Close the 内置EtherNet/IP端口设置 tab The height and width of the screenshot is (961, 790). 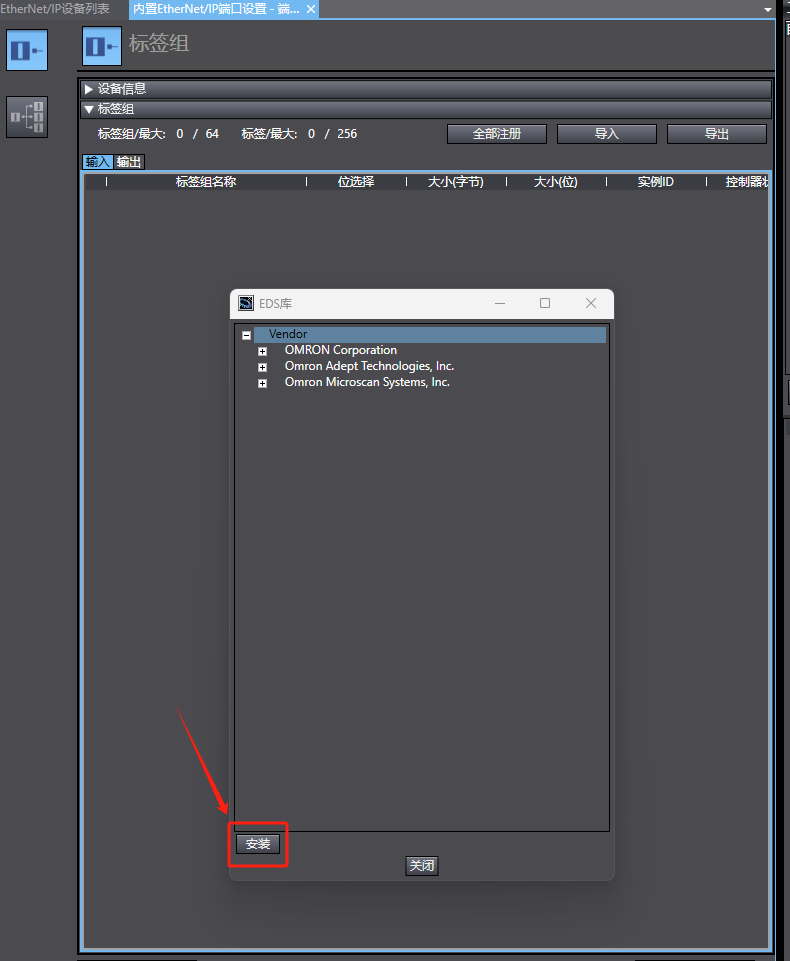coord(311,9)
